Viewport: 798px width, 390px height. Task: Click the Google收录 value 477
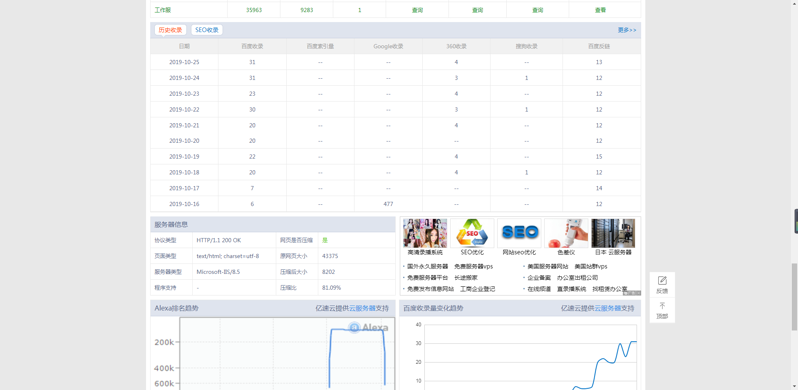(388, 204)
